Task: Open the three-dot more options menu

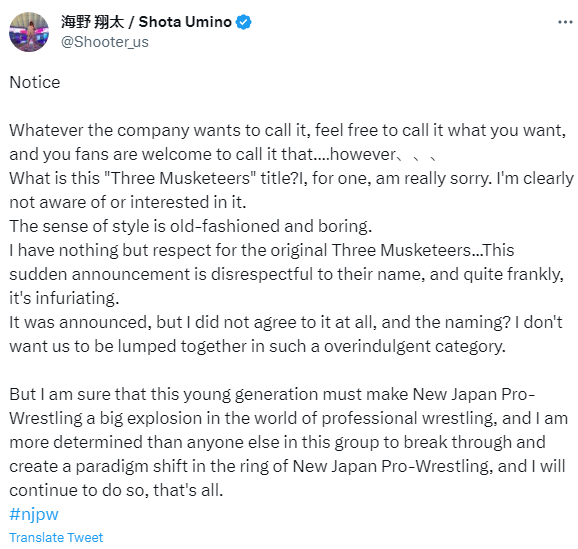Action: [x=565, y=22]
